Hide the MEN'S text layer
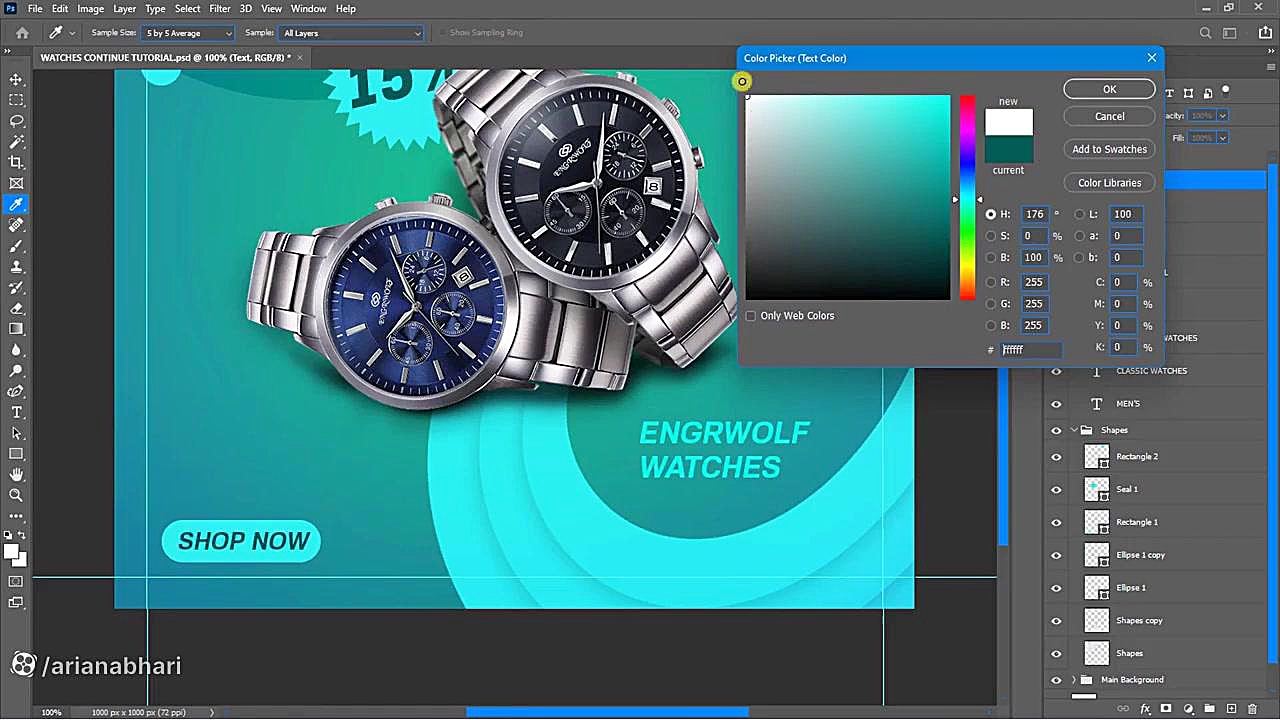This screenshot has width=1280, height=720. [x=1056, y=404]
